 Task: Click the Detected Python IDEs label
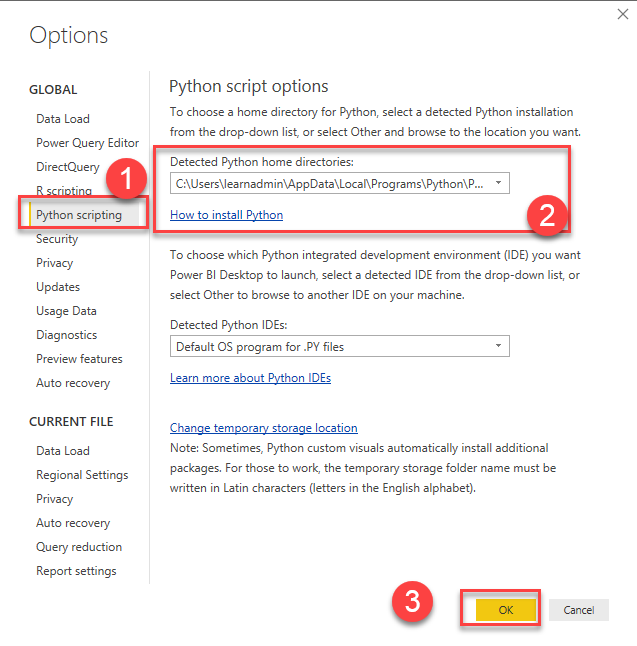pyautogui.click(x=229, y=325)
